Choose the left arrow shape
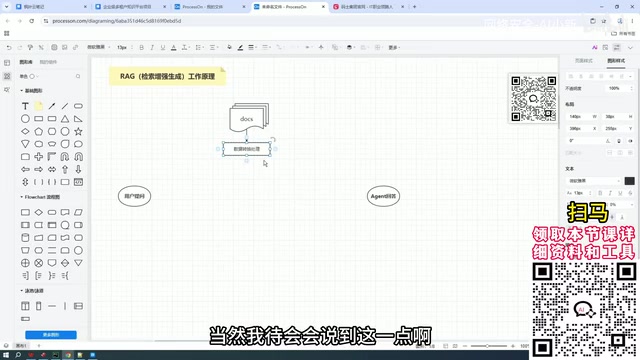This screenshot has height=360, width=640. tap(25, 169)
